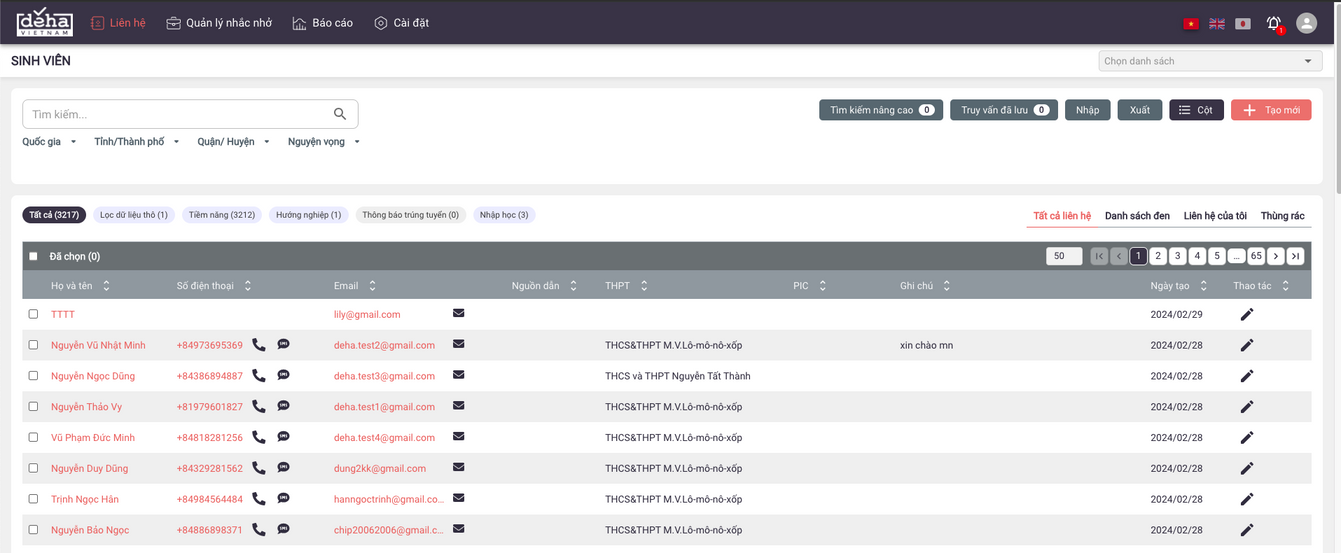Open the Chọn danh sách combo box

click(1209, 61)
